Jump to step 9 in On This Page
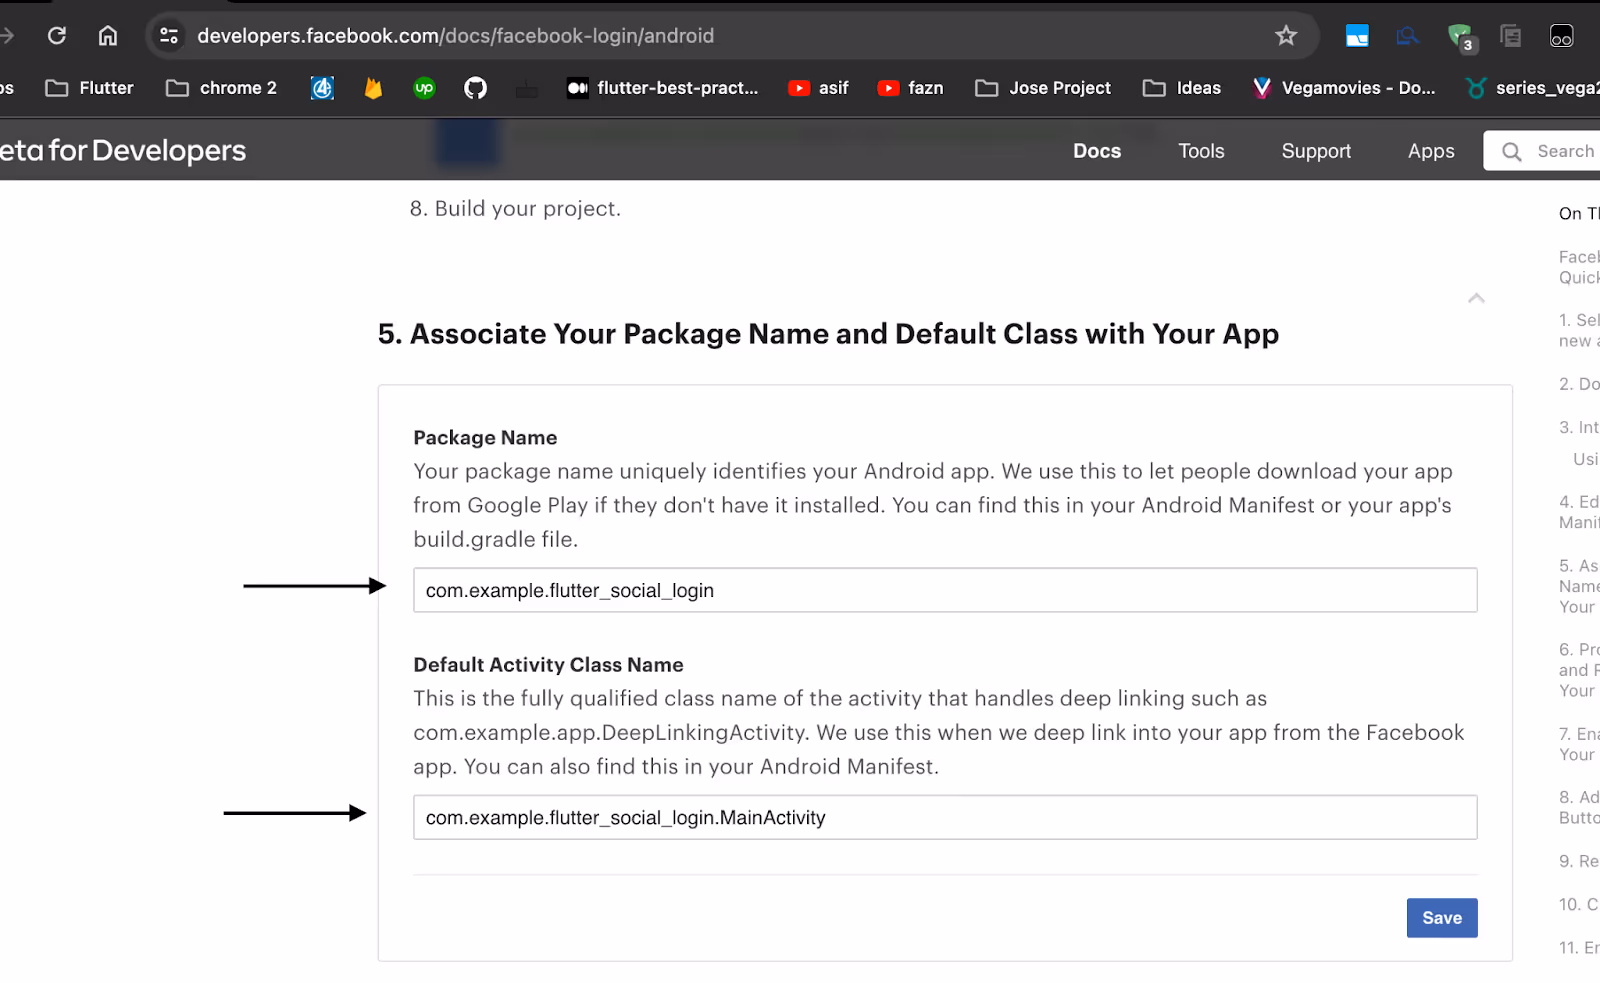Viewport: 1600px width, 983px height. pyautogui.click(x=1579, y=861)
